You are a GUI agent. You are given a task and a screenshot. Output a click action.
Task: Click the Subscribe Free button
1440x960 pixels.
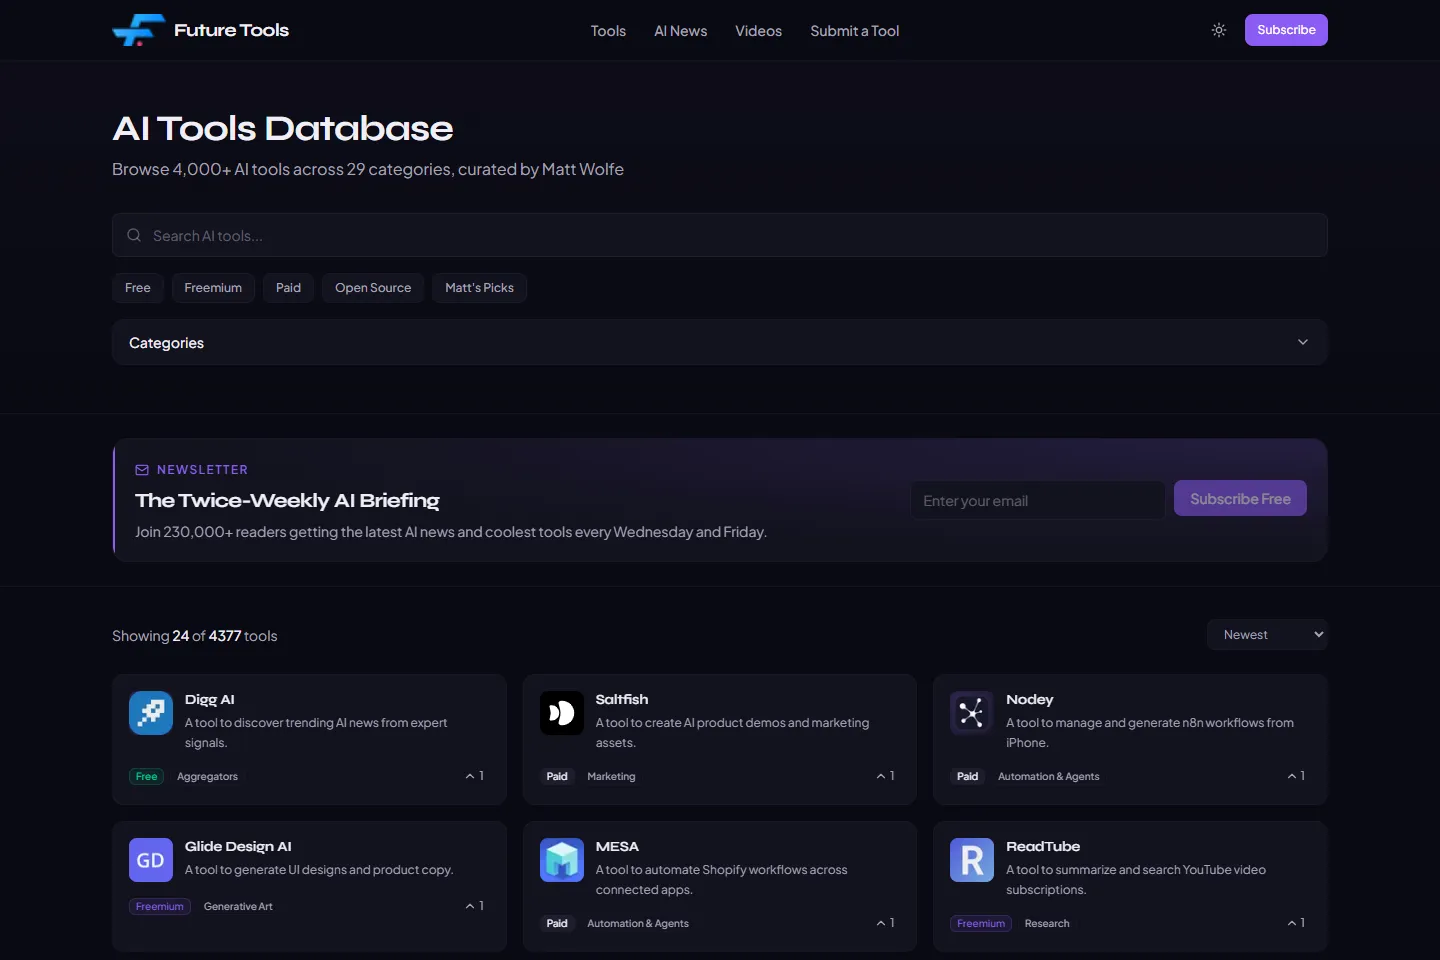1240,499
